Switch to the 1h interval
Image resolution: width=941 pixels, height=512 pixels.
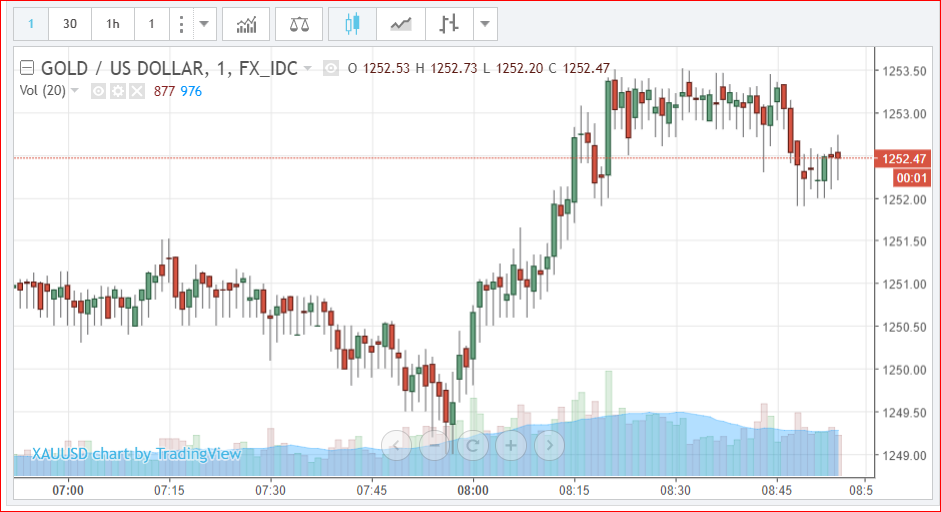[x=113, y=24]
